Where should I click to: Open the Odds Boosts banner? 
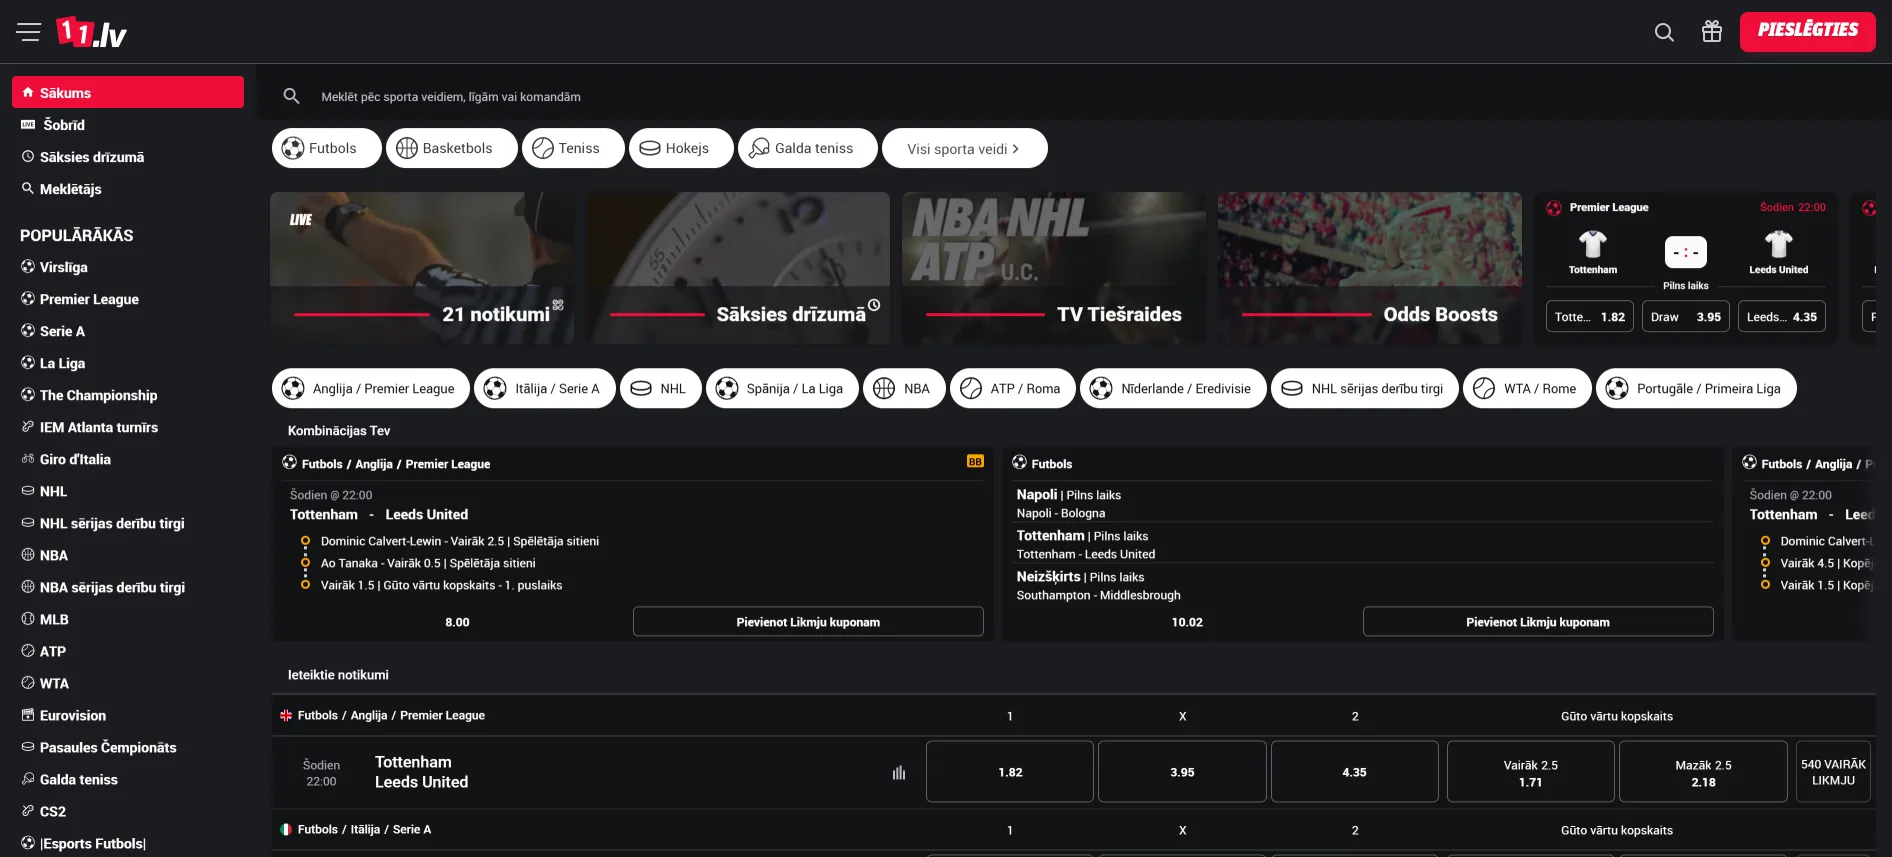coord(1370,268)
